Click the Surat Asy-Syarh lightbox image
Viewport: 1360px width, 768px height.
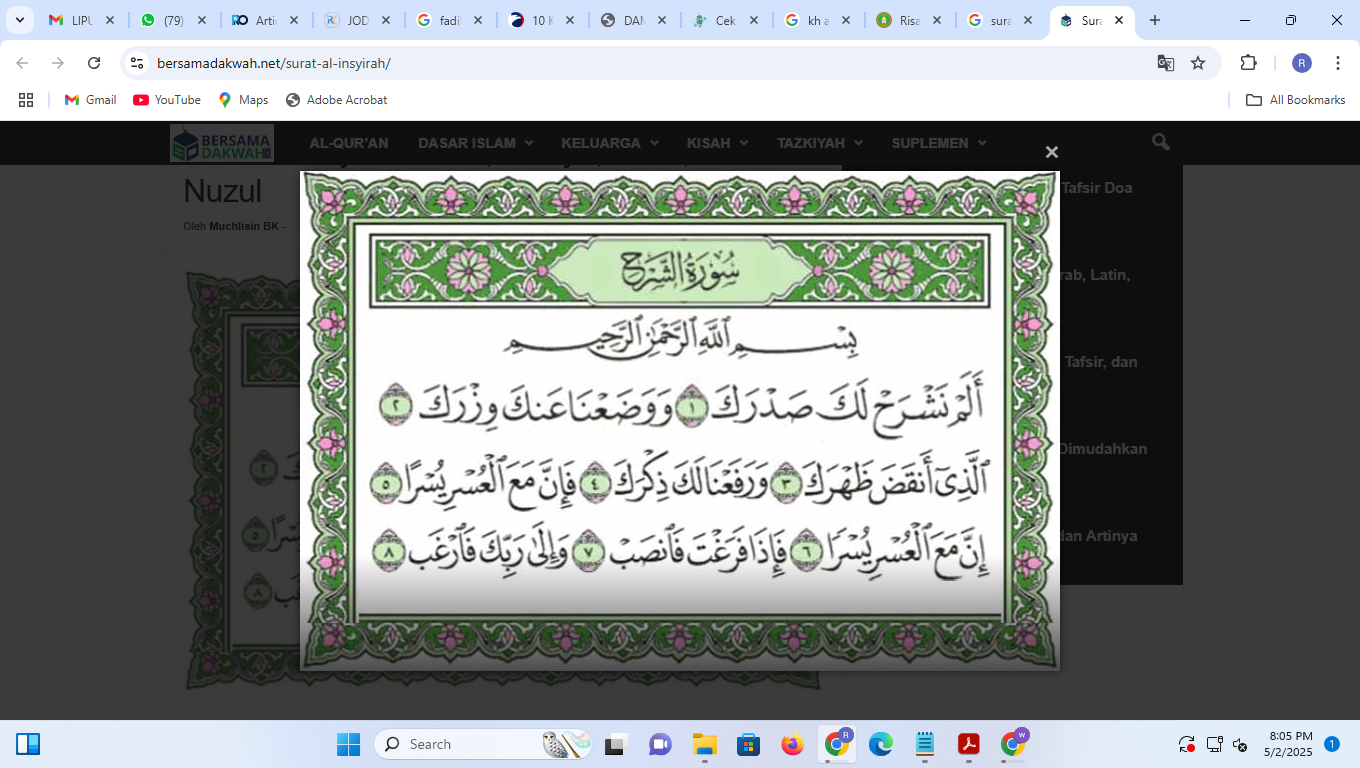point(680,420)
